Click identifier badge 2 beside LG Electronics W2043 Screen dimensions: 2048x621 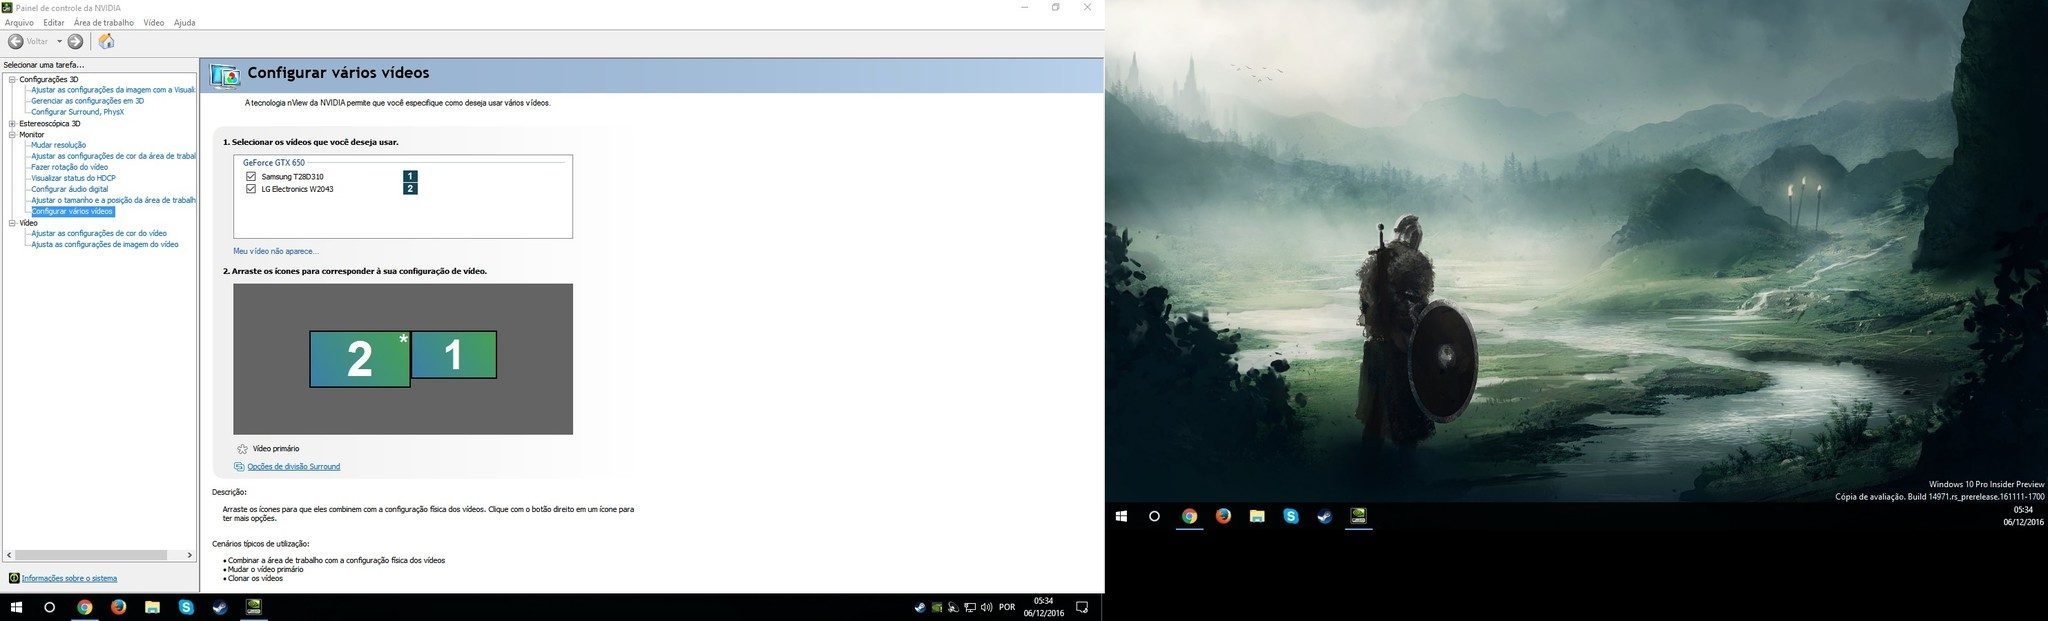point(410,188)
